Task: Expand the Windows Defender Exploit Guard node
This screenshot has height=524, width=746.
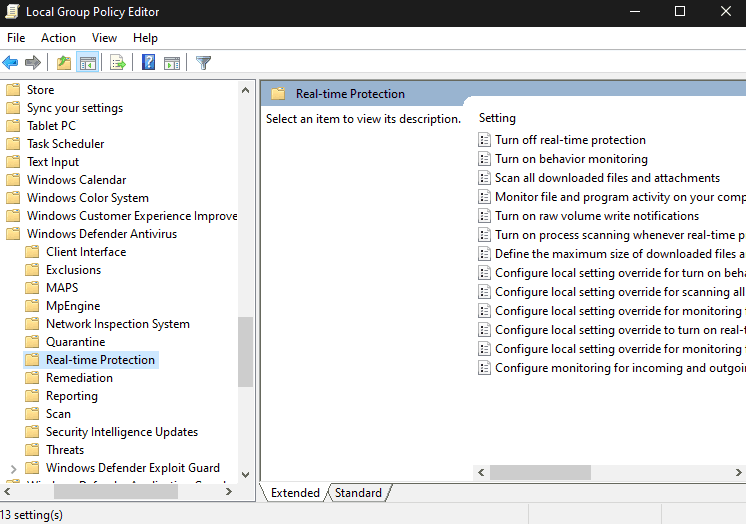Action: 13,468
